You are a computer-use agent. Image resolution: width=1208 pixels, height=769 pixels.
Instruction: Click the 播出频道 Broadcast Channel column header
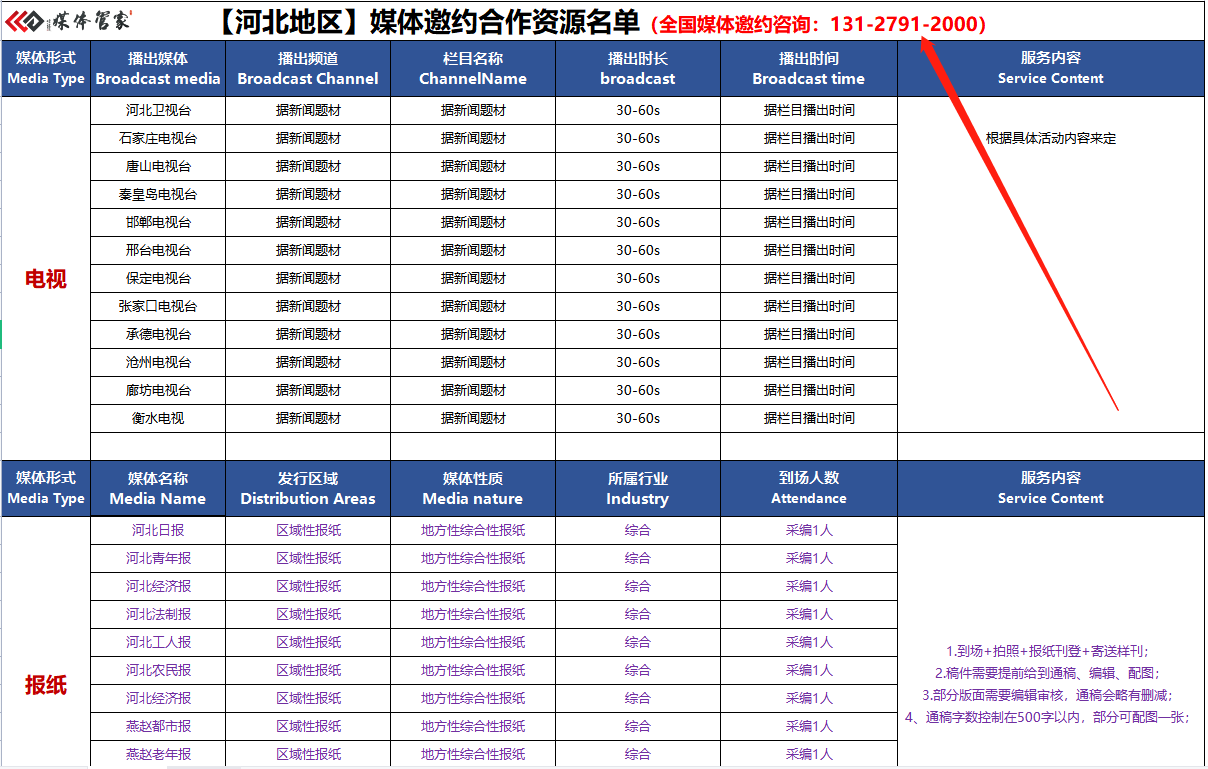tap(308, 69)
